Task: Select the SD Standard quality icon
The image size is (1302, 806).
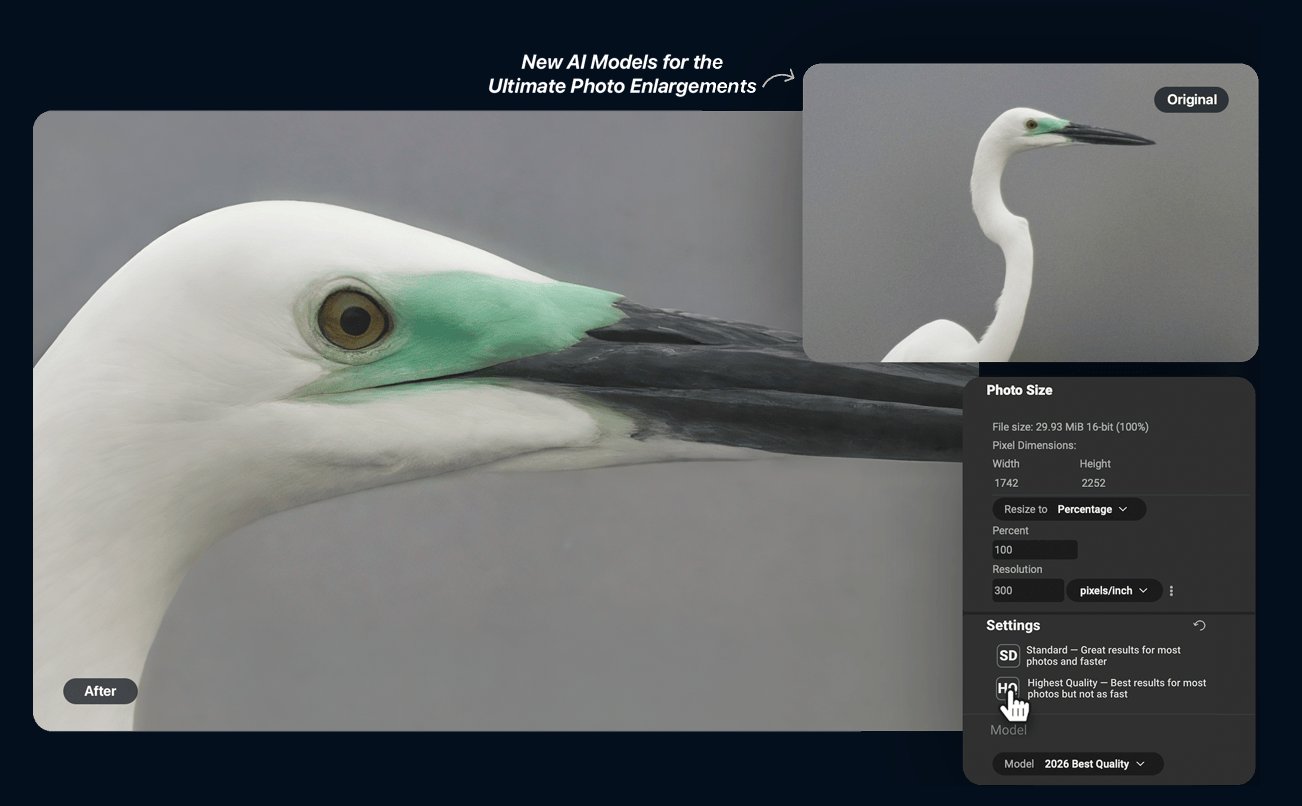Action: click(x=1008, y=656)
